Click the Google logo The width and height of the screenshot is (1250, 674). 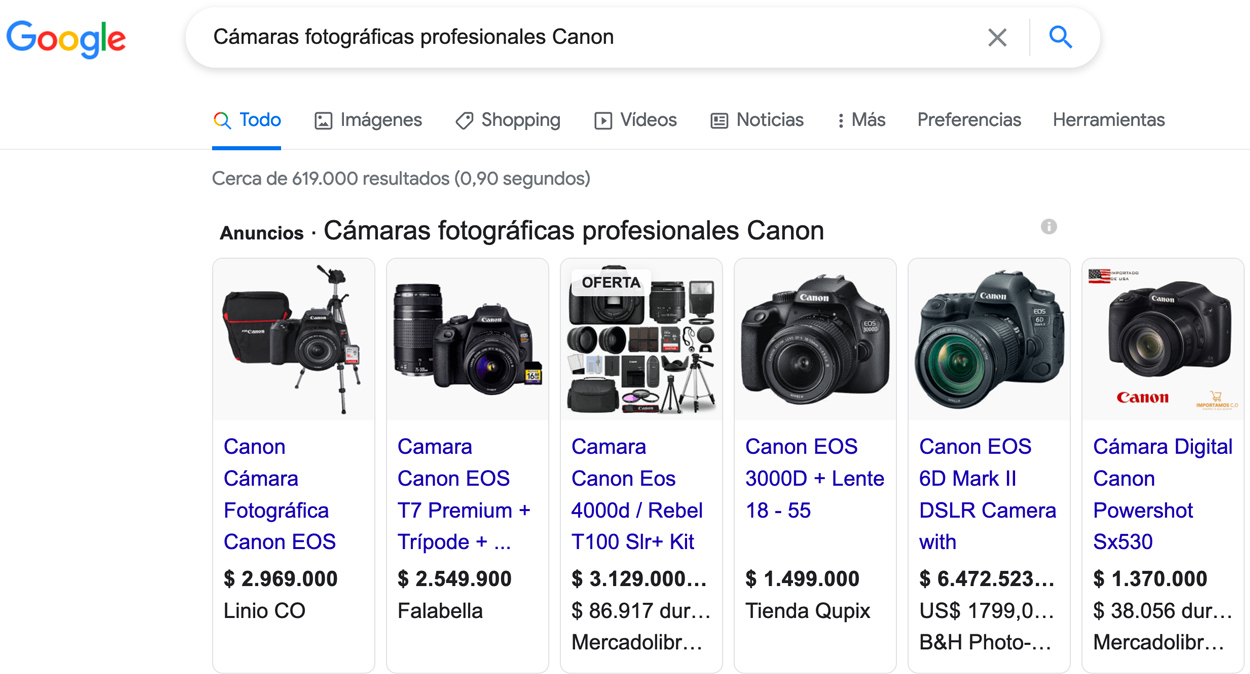(x=66, y=39)
